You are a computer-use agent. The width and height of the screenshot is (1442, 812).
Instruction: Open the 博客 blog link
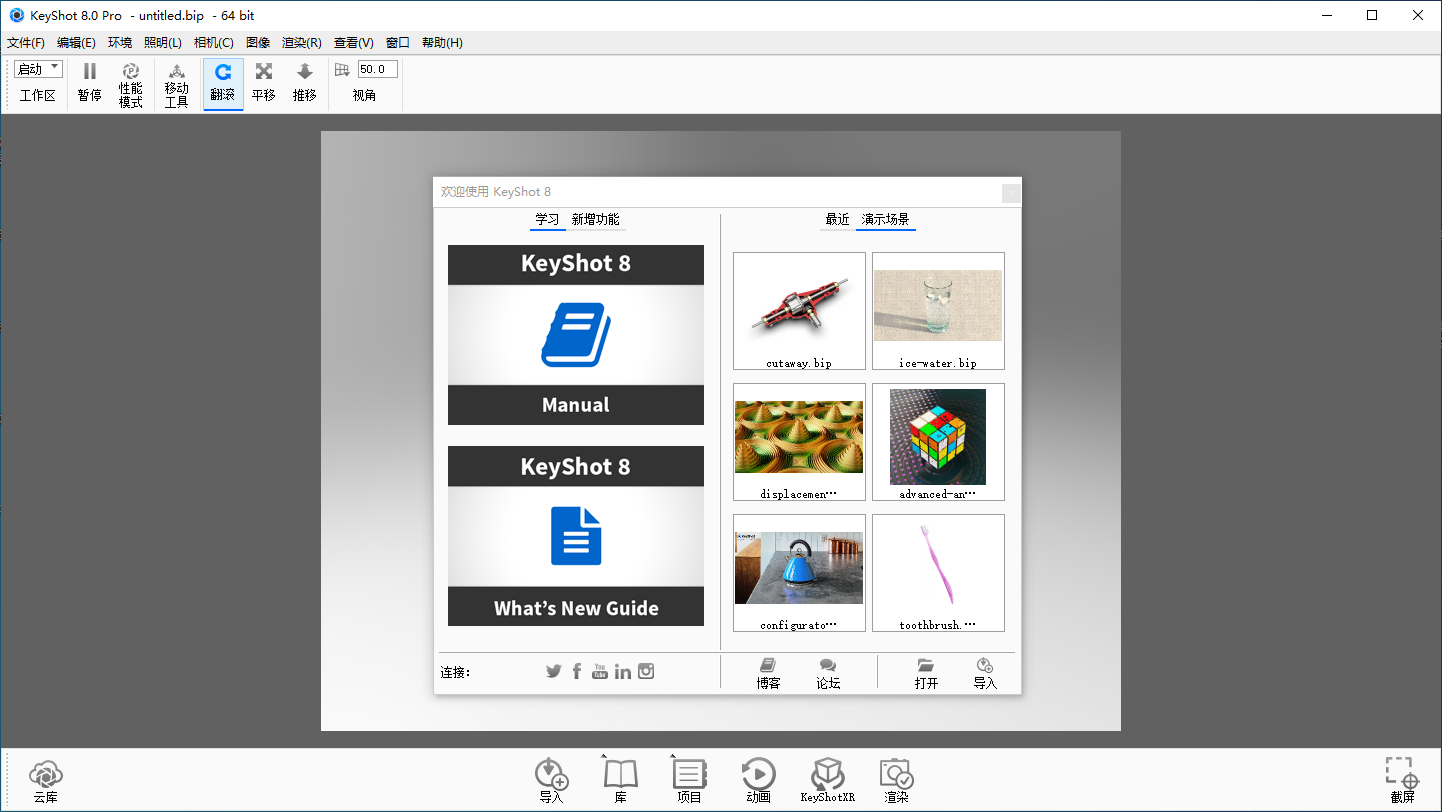tap(768, 674)
